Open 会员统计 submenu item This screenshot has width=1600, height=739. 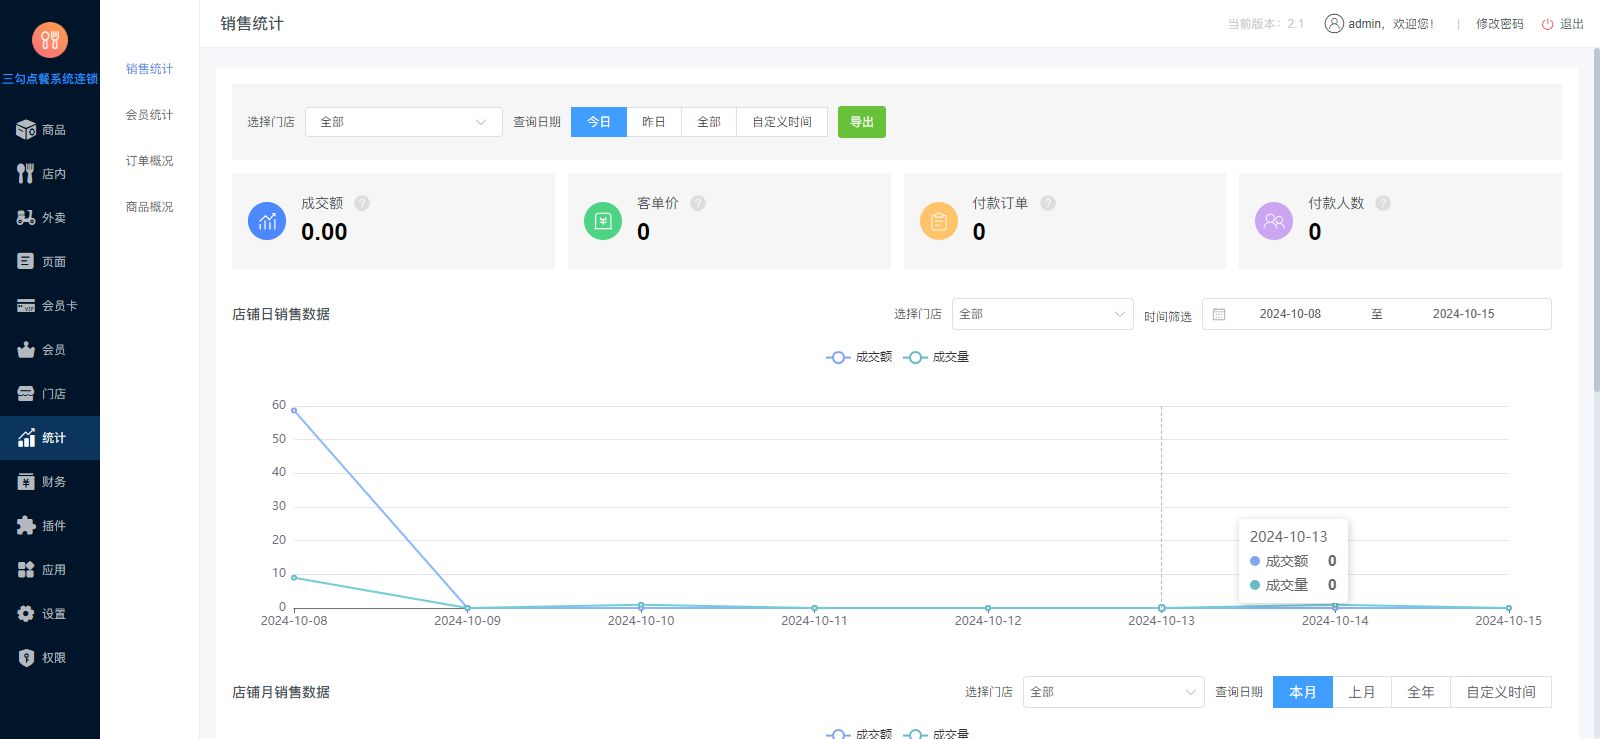149,115
